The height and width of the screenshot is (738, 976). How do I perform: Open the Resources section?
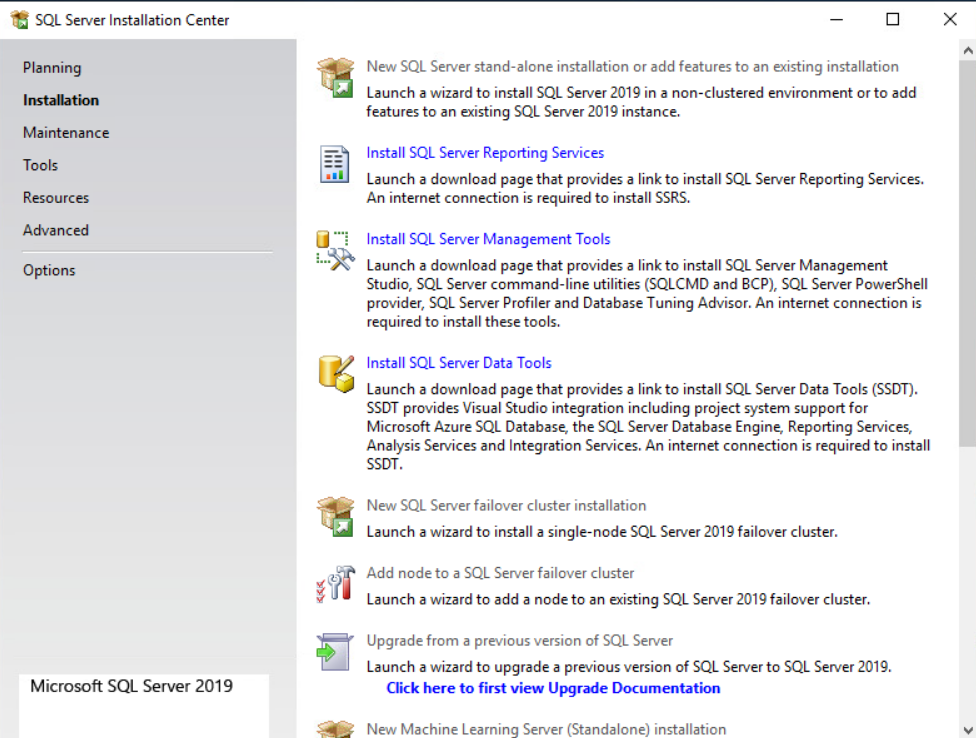point(56,197)
